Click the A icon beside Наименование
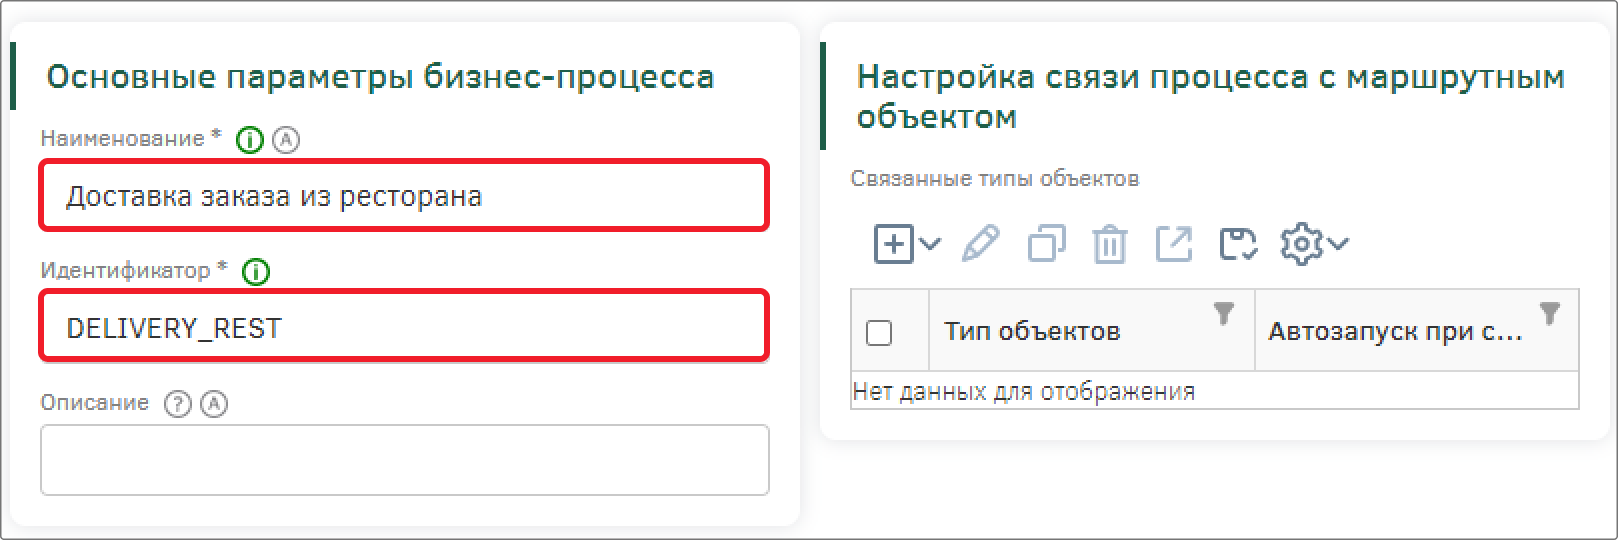Screen dimensions: 1618x540 286,140
